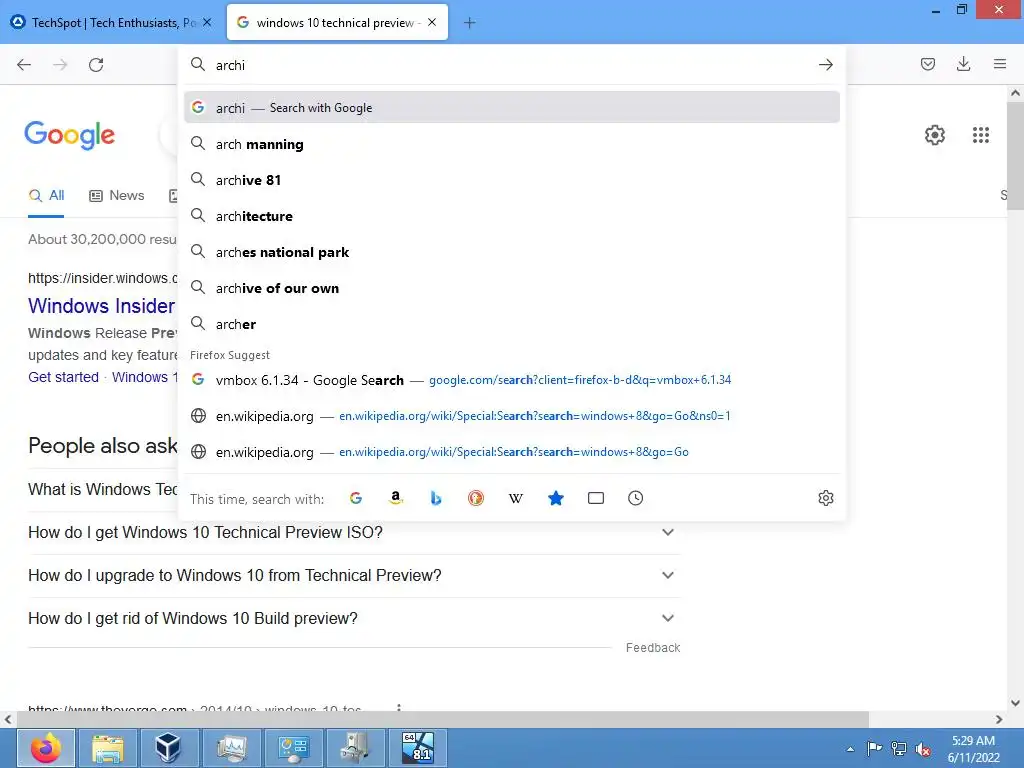Click the go arrow in the address bar
The width and height of the screenshot is (1024, 768).
point(825,65)
